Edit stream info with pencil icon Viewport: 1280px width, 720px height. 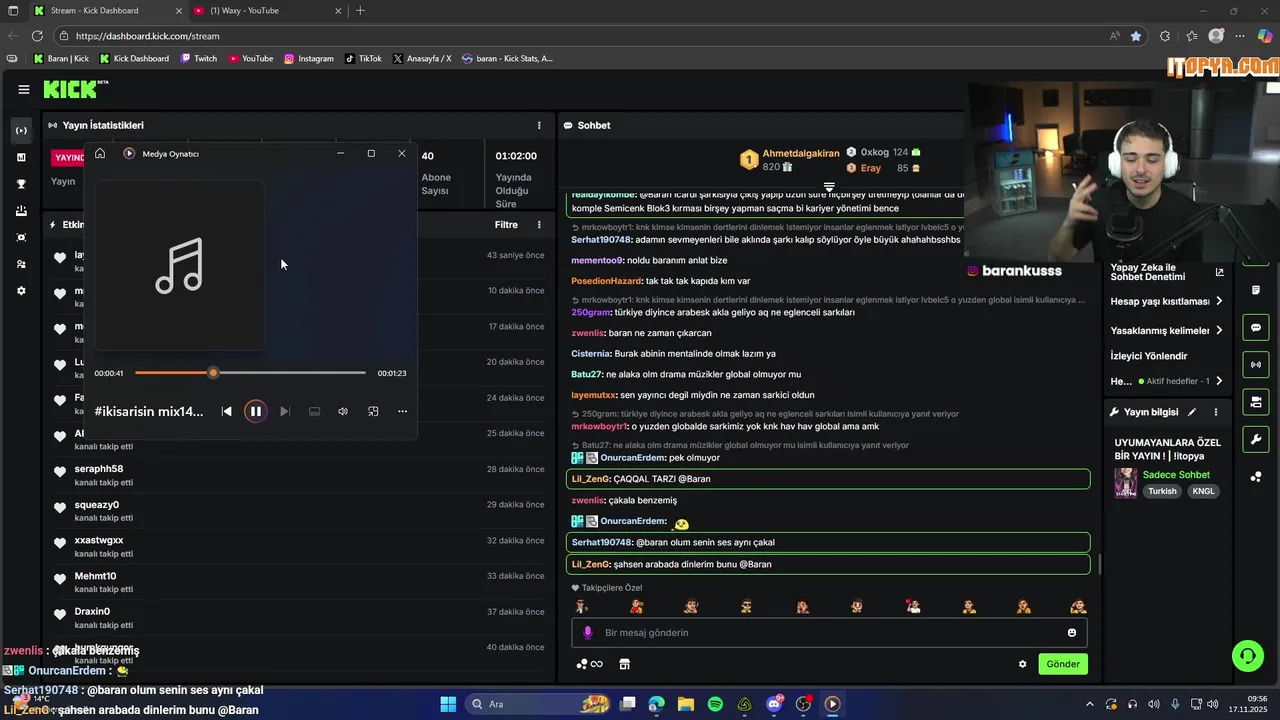coord(1192,412)
